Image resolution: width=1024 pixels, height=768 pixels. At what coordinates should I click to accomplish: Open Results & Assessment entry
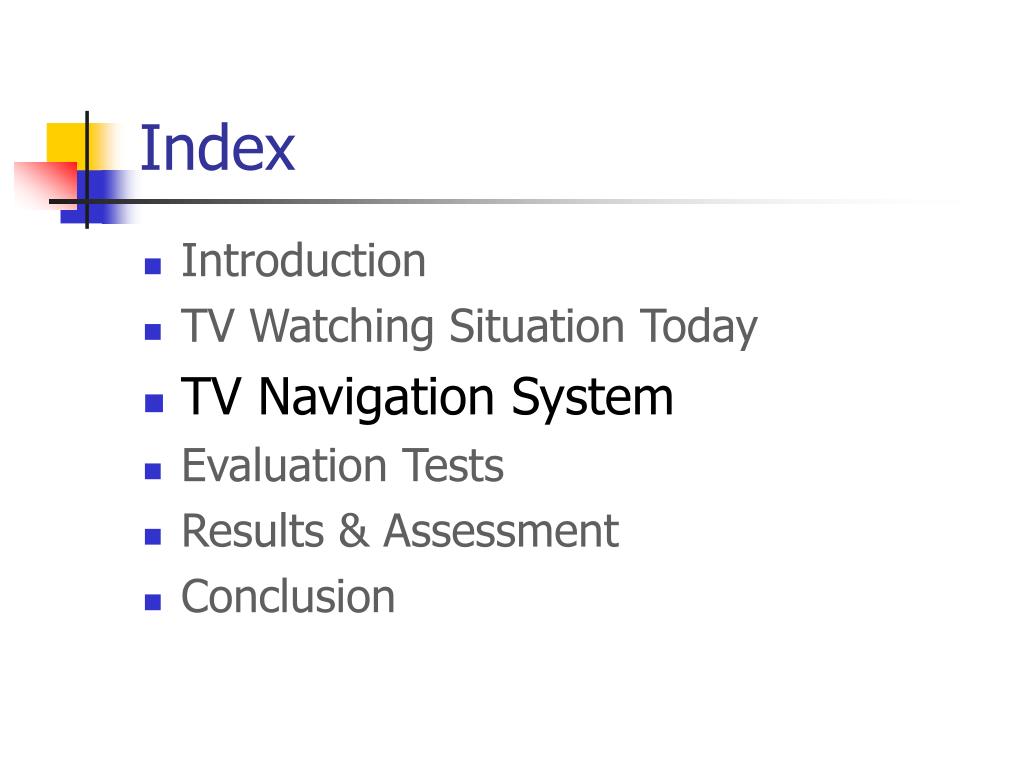pos(400,531)
